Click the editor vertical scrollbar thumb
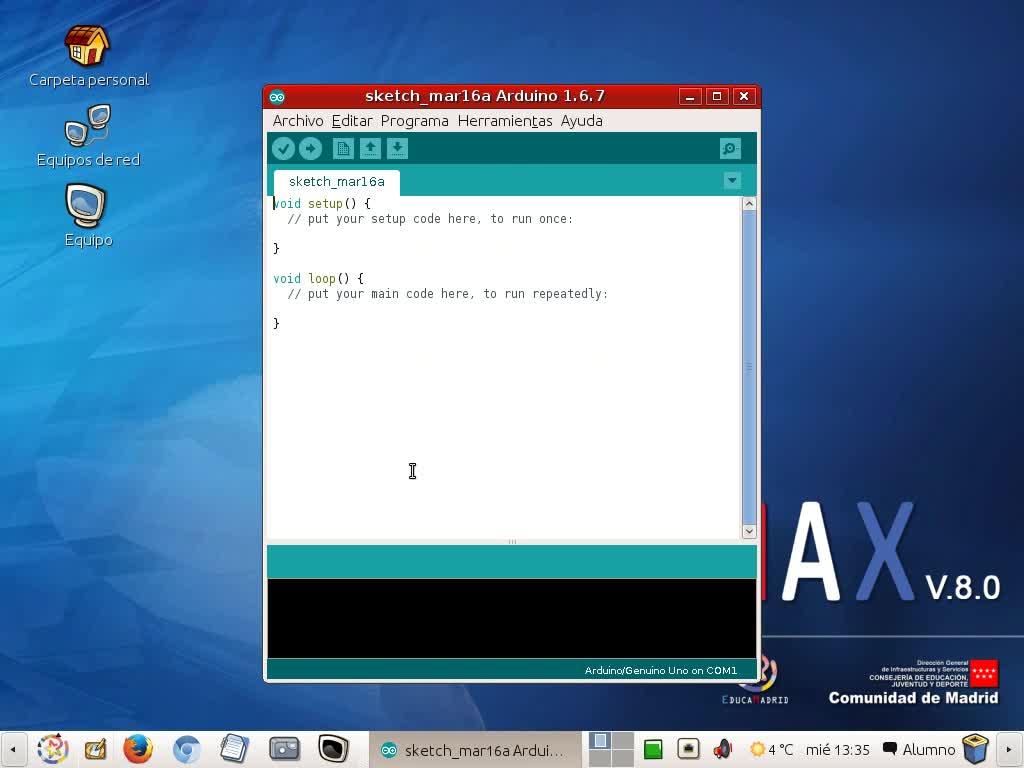 [x=749, y=367]
